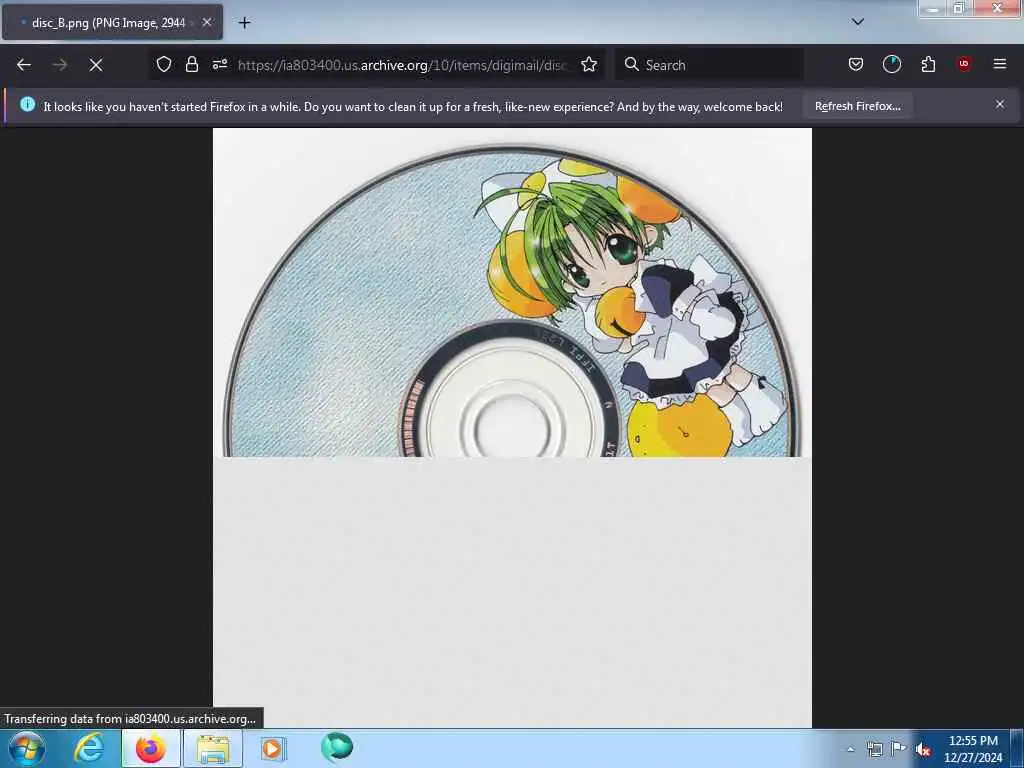Open the clock showing 12:55 PM
This screenshot has width=1024, height=768.
coord(972,748)
